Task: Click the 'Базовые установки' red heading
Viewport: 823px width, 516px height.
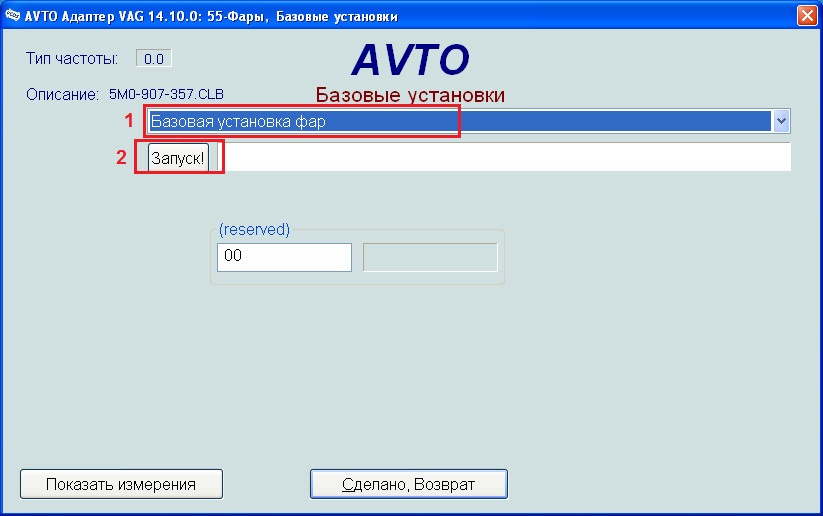Action: point(410,95)
